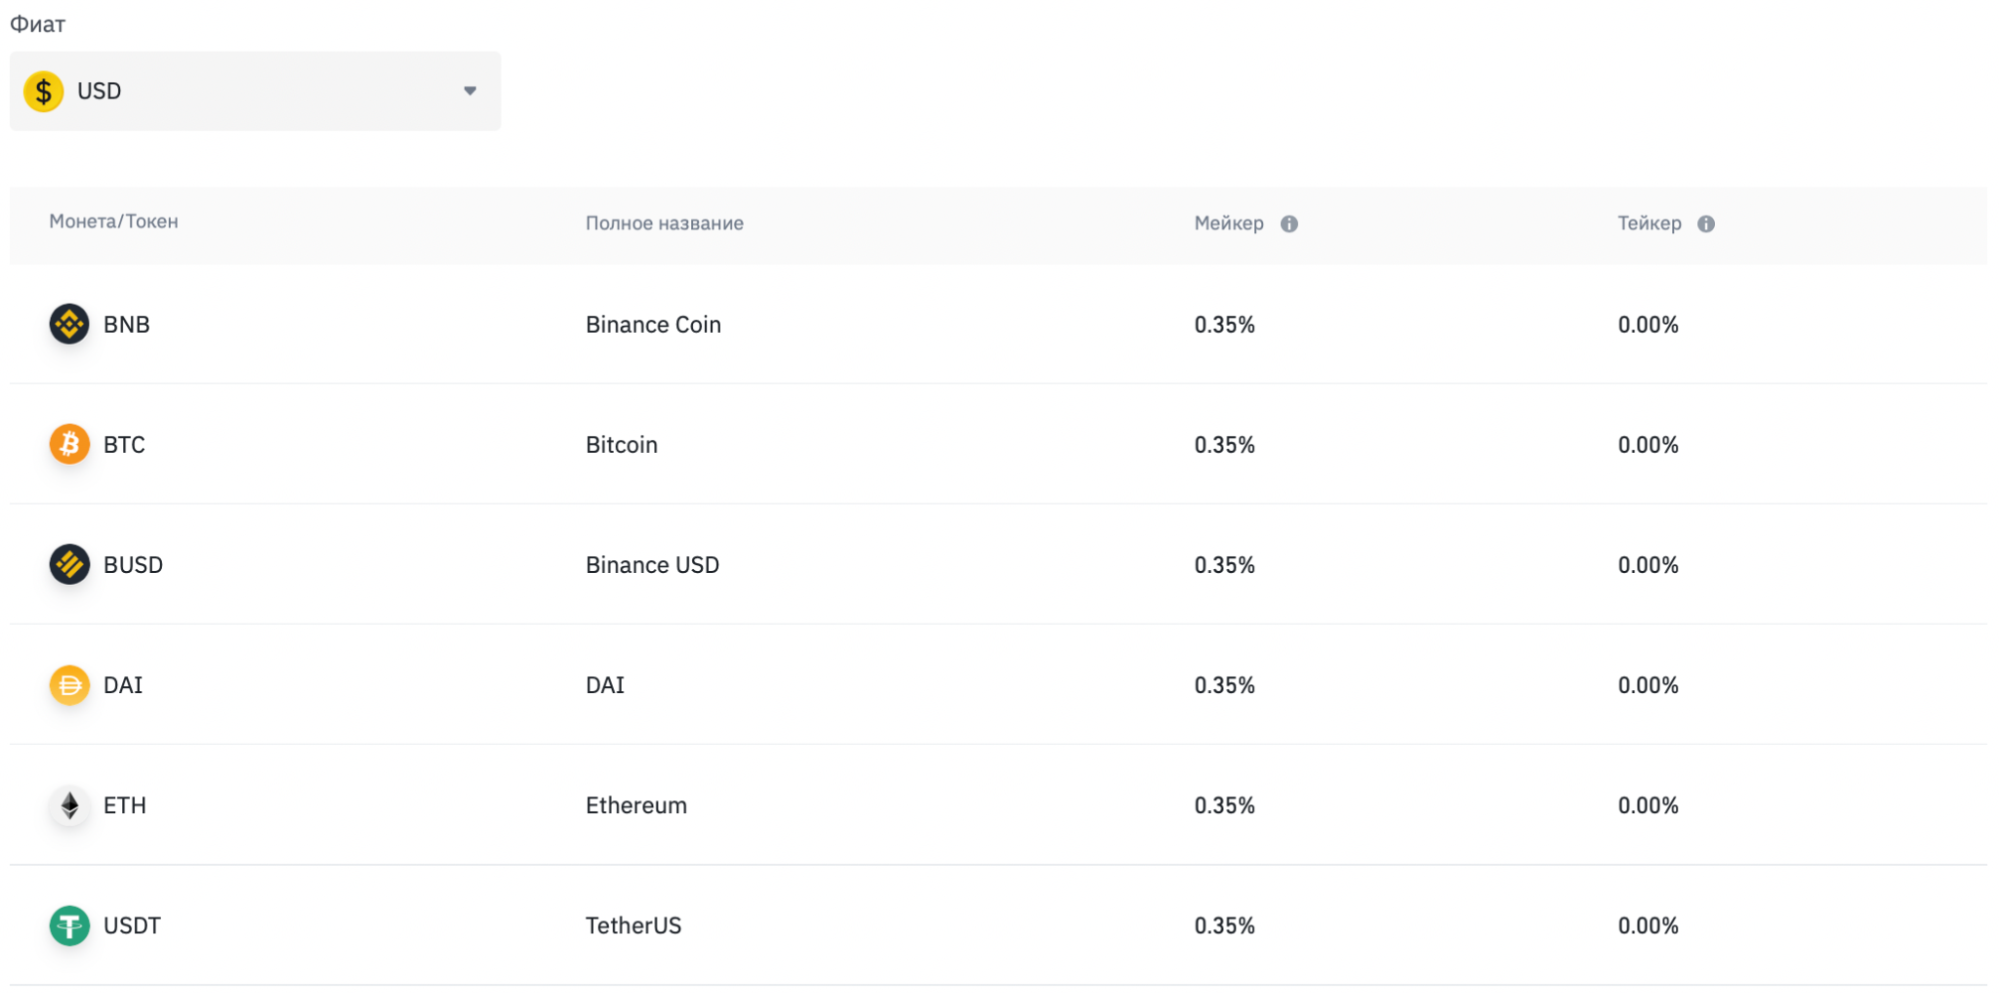The height and width of the screenshot is (993, 1999).
Task: Click the dropdown arrow in fiat selector
Action: [470, 91]
